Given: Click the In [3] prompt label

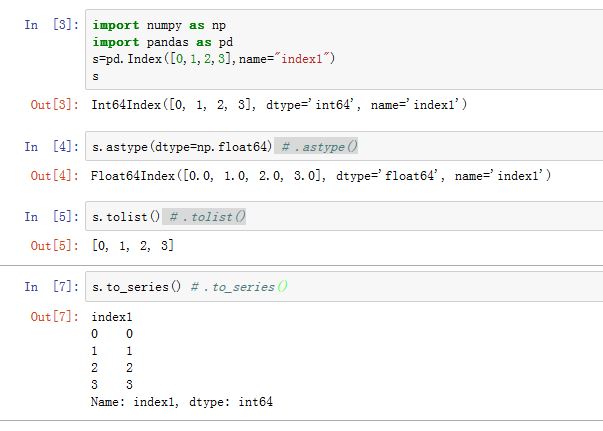Looking at the screenshot, I should coord(51,24).
